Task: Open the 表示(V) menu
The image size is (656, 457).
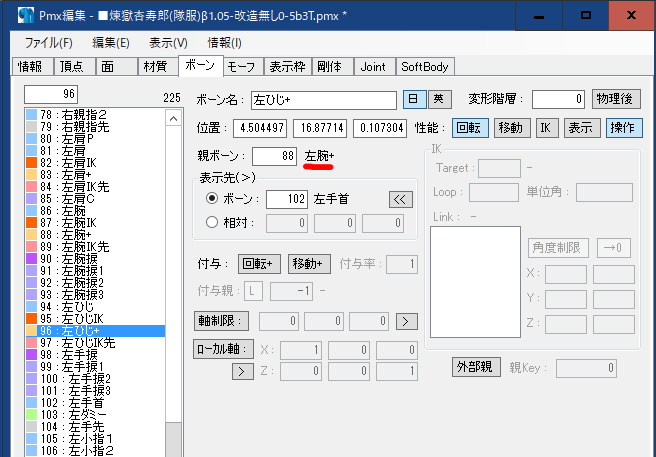Action: coord(168,43)
